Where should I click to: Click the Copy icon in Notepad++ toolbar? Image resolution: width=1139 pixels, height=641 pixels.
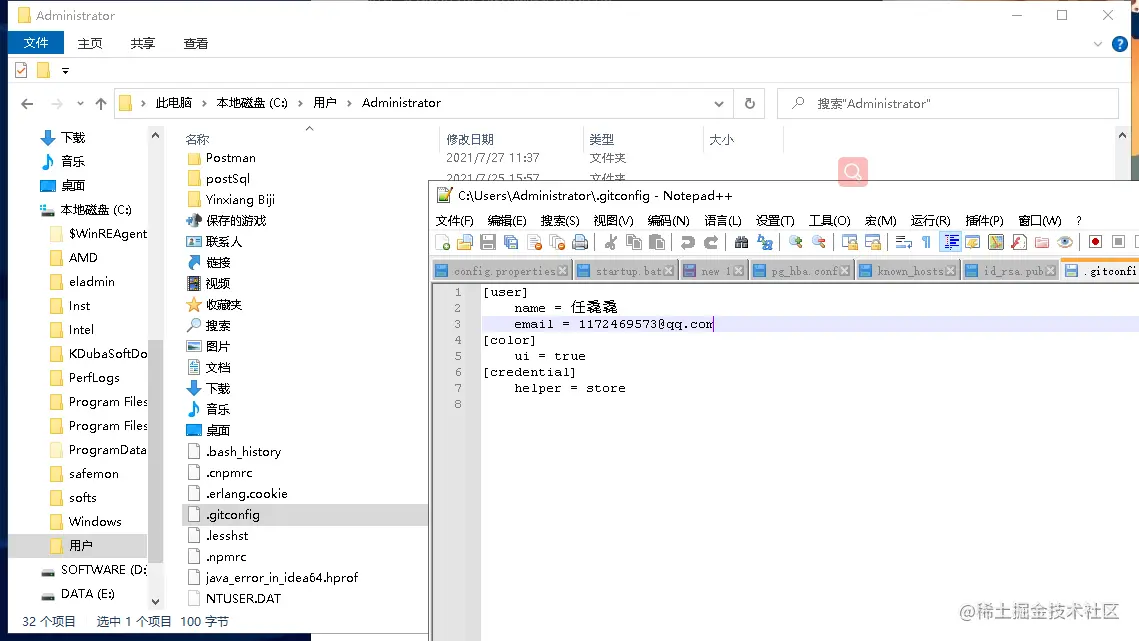pos(634,243)
